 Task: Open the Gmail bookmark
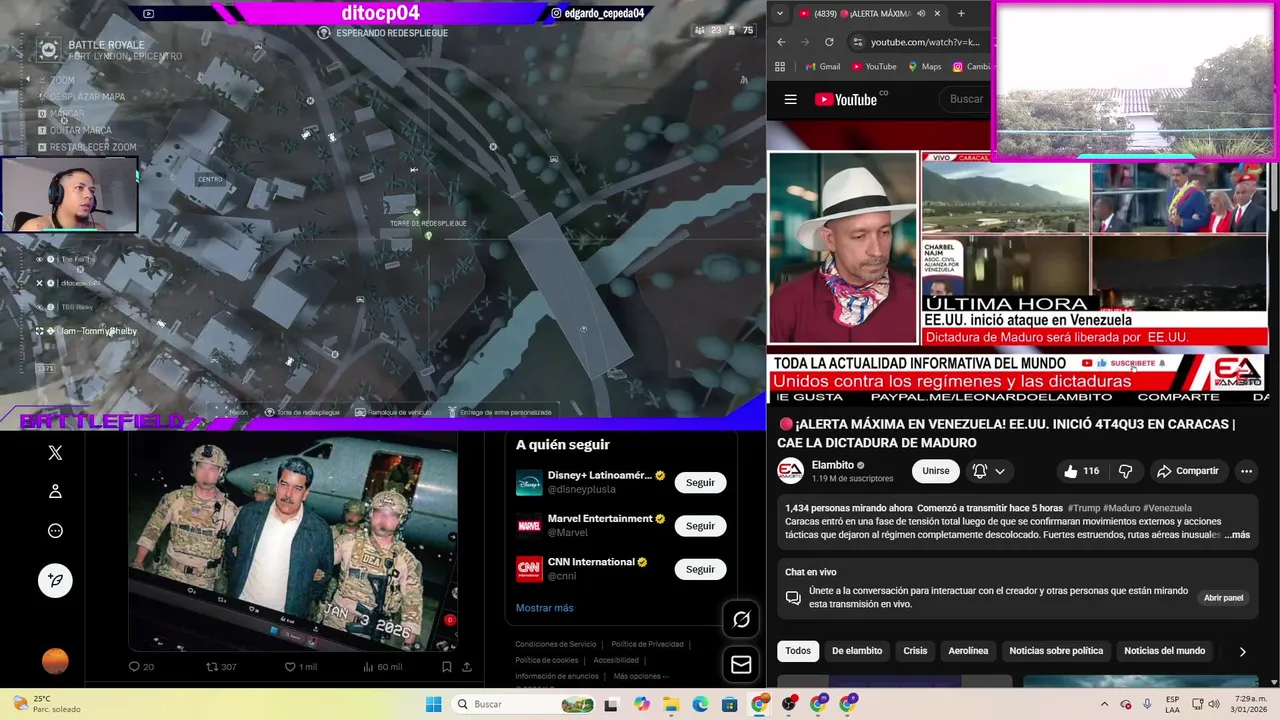(823, 67)
